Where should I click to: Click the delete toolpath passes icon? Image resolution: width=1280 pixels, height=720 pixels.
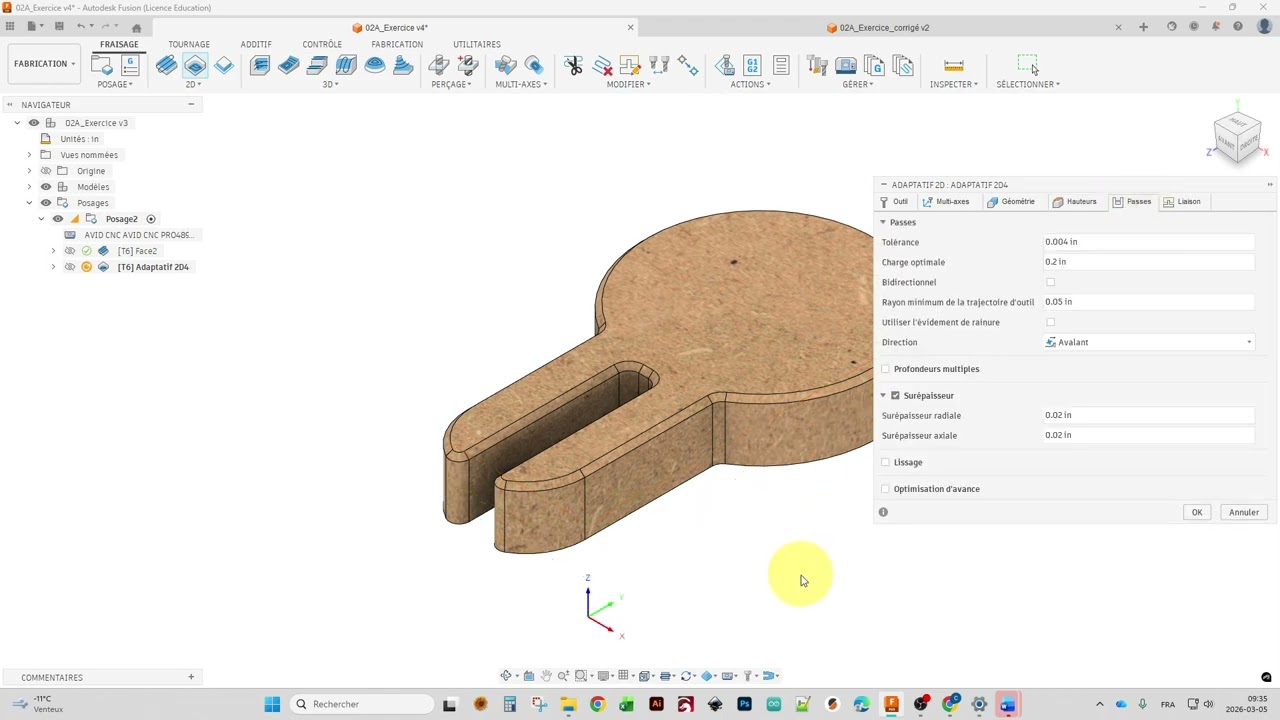pos(602,65)
